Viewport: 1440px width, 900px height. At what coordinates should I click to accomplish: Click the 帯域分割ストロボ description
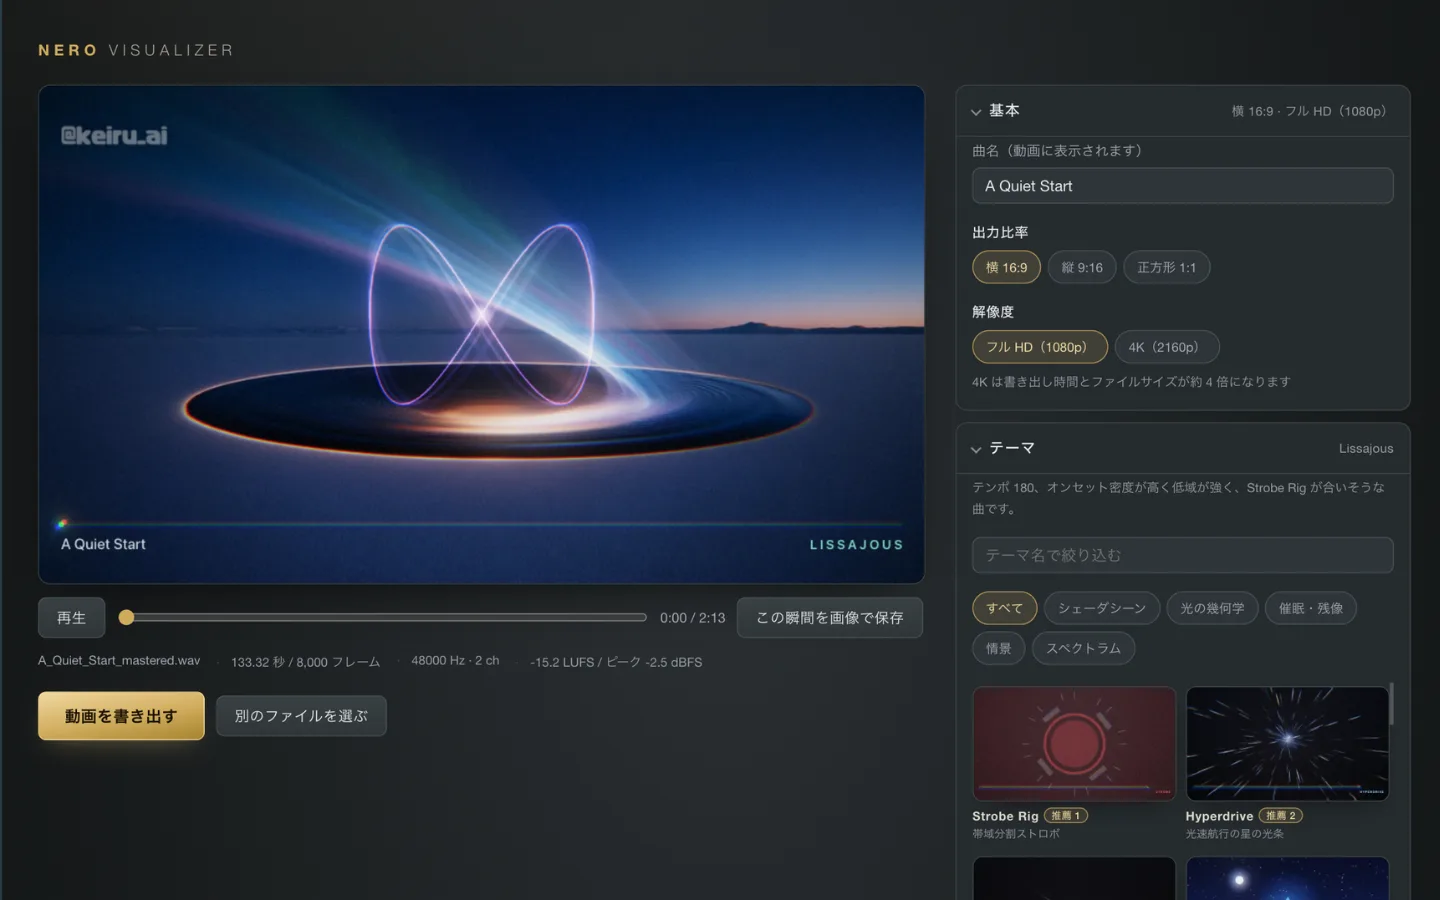tap(1016, 834)
